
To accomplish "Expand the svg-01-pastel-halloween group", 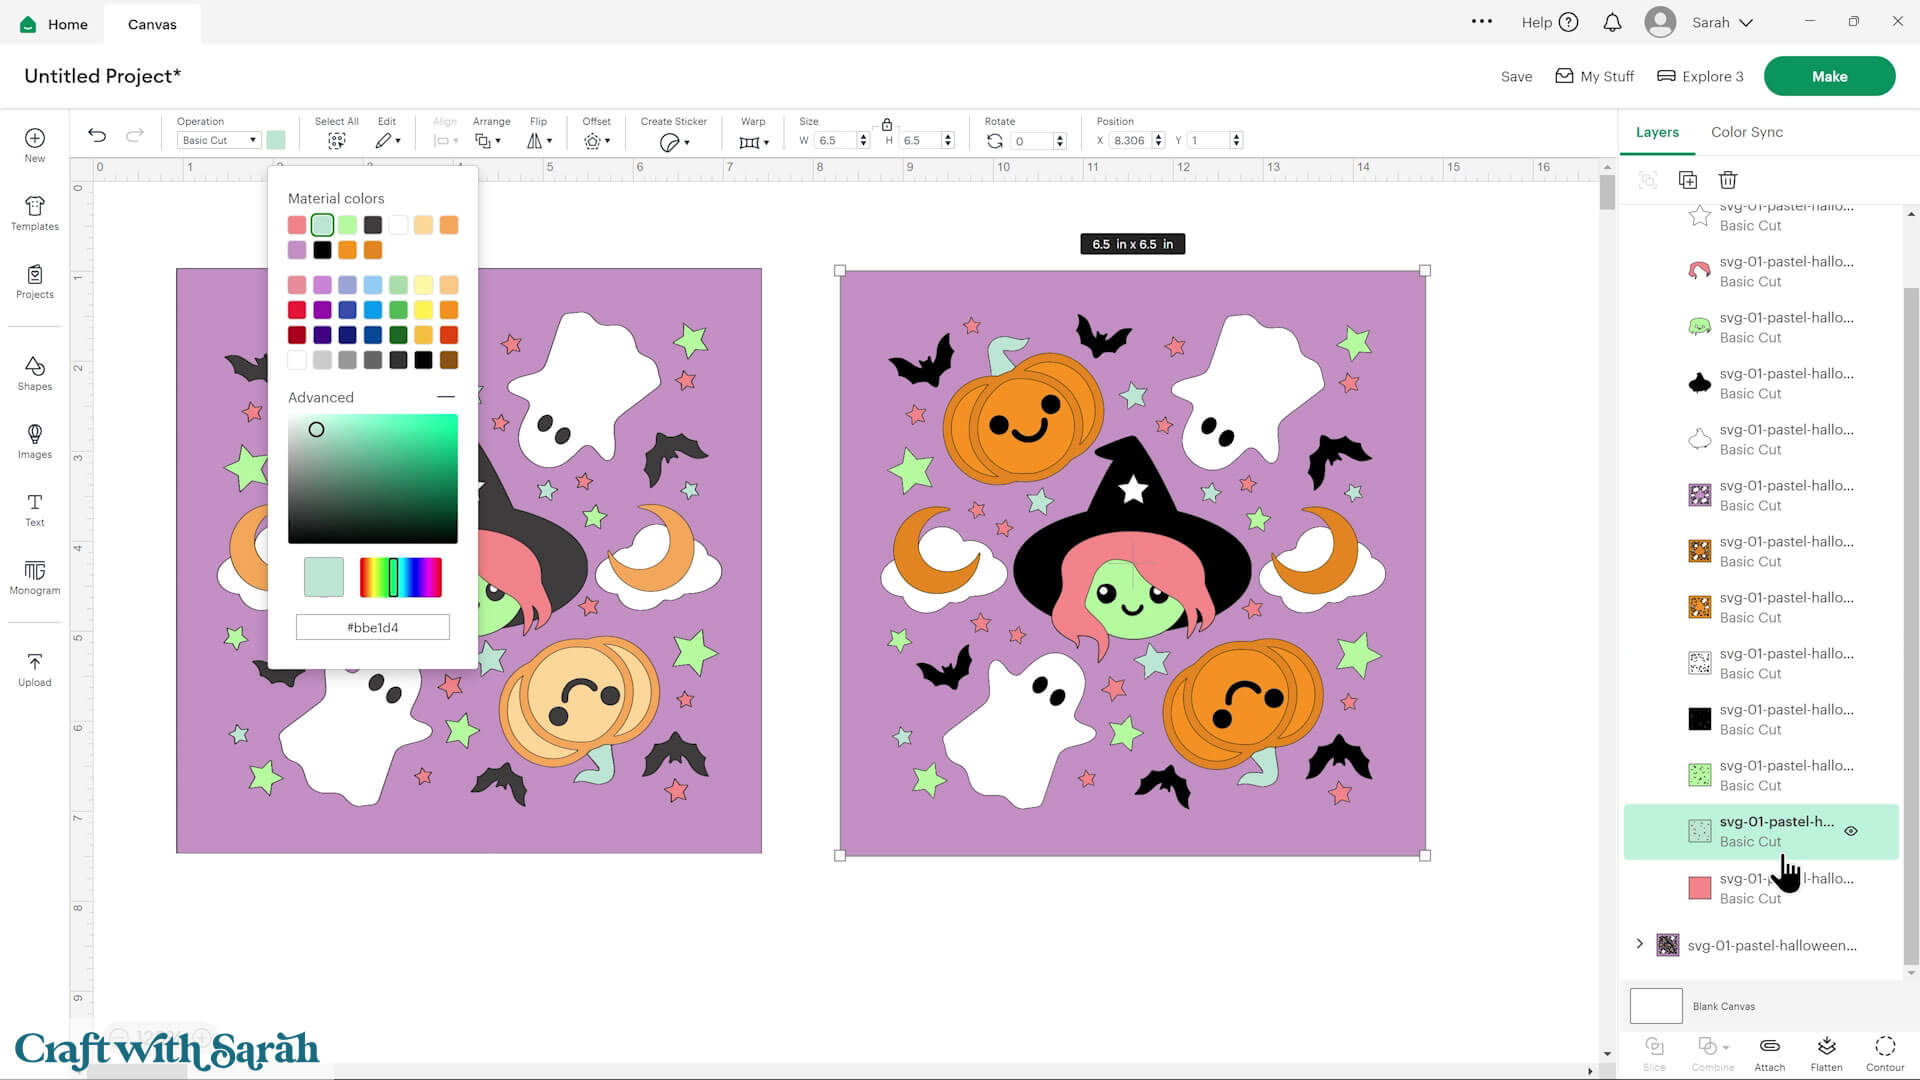I will [x=1640, y=943].
